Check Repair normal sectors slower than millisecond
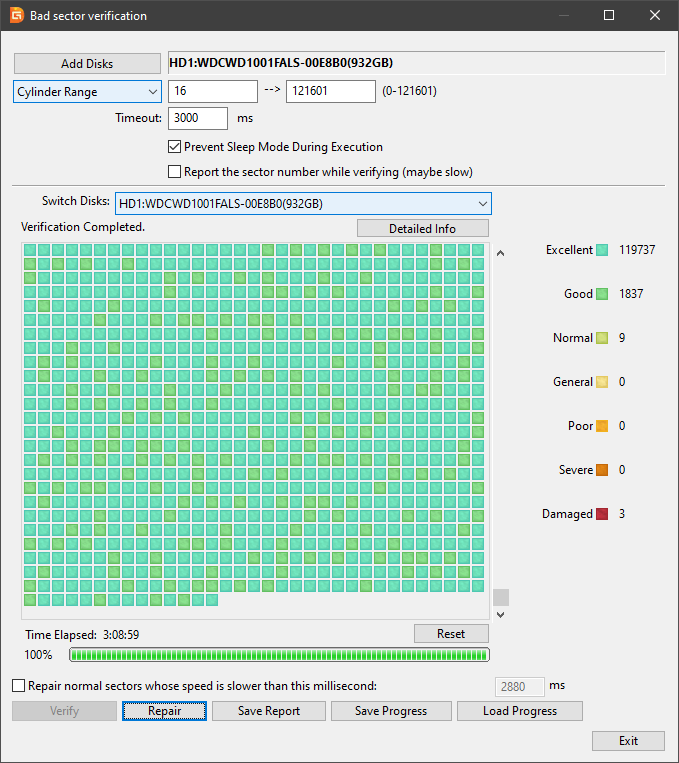 coord(18,686)
